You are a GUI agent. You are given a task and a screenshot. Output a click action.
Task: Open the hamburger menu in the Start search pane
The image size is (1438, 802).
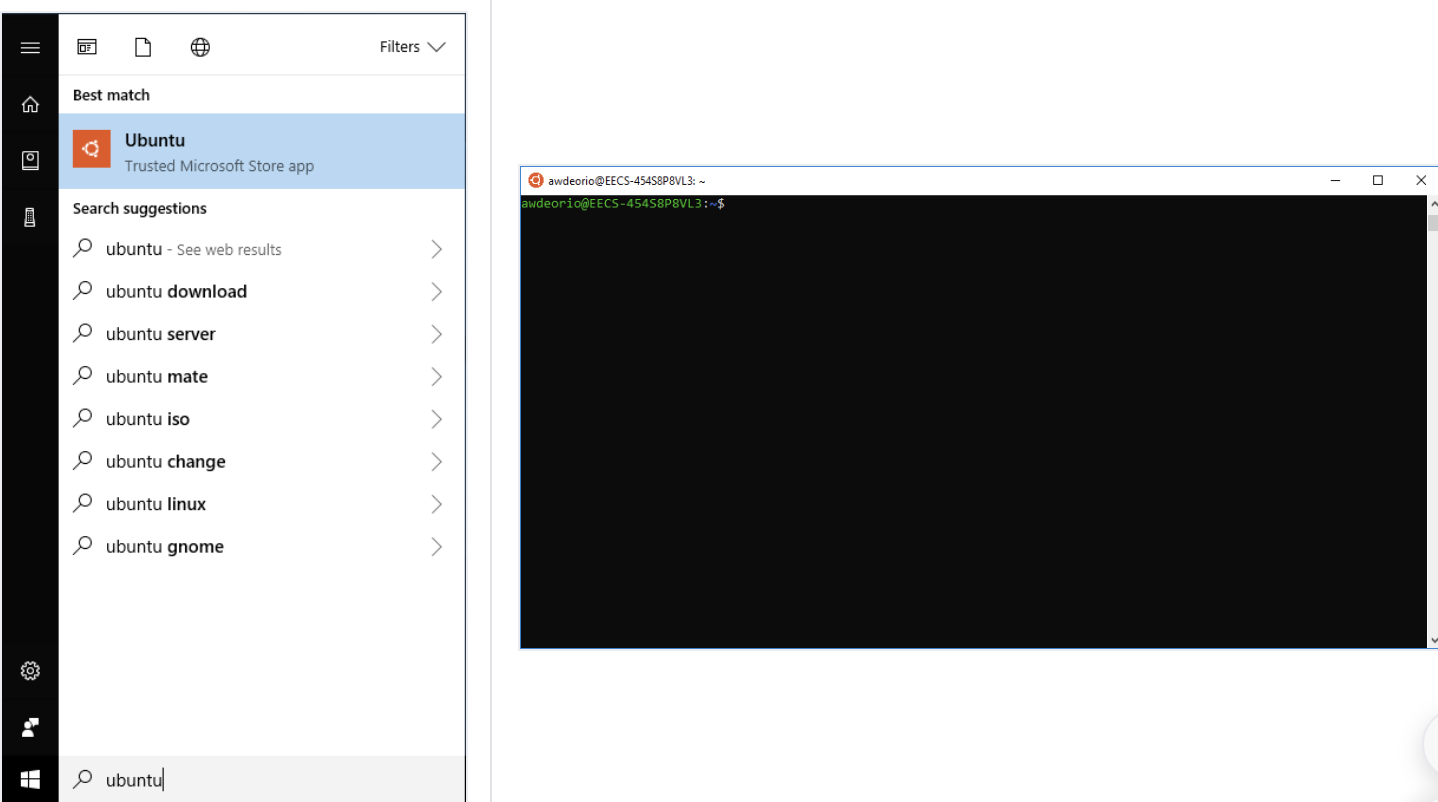(x=30, y=47)
